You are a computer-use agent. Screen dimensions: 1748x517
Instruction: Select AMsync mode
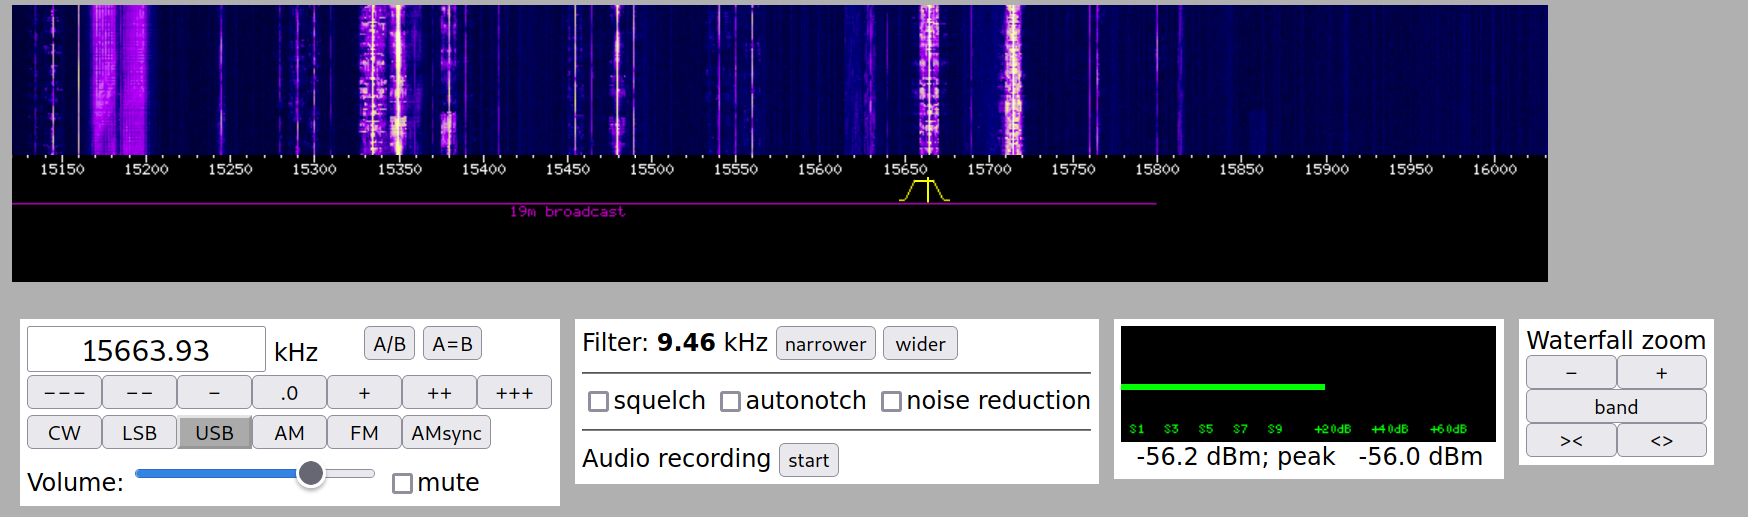tap(446, 433)
